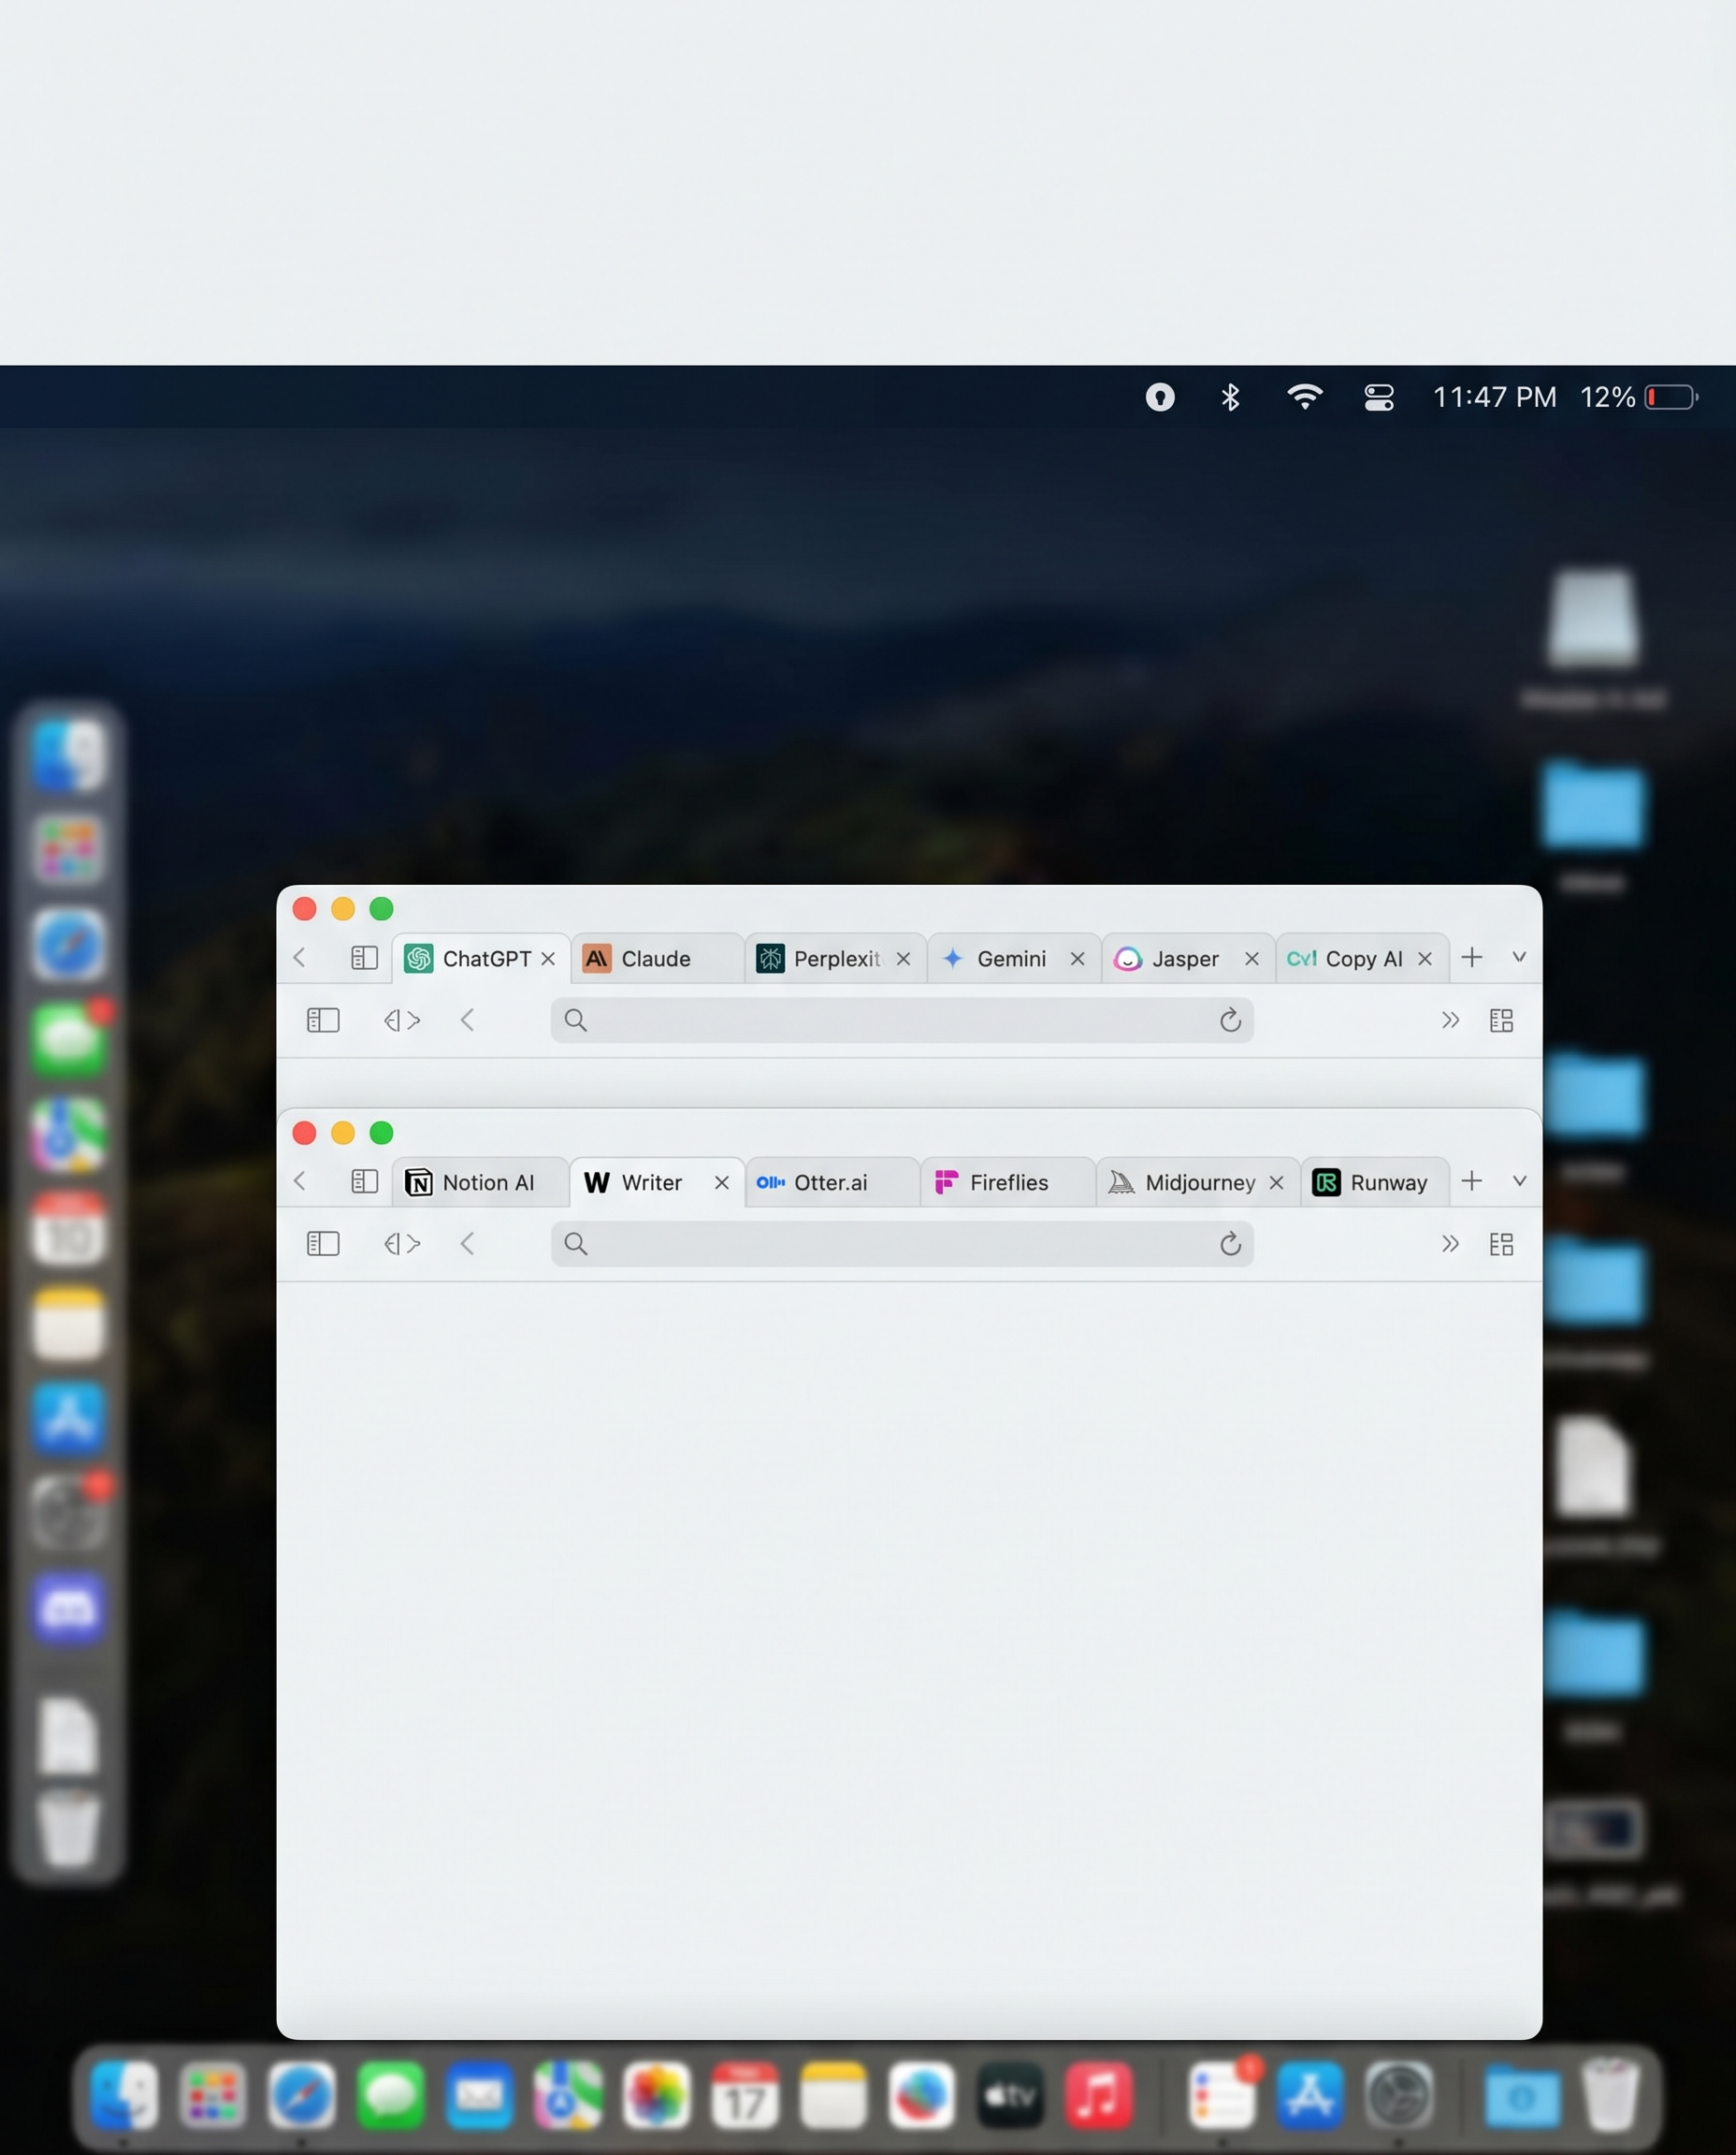
Task: Add a new tab in top window
Action: tap(1471, 958)
